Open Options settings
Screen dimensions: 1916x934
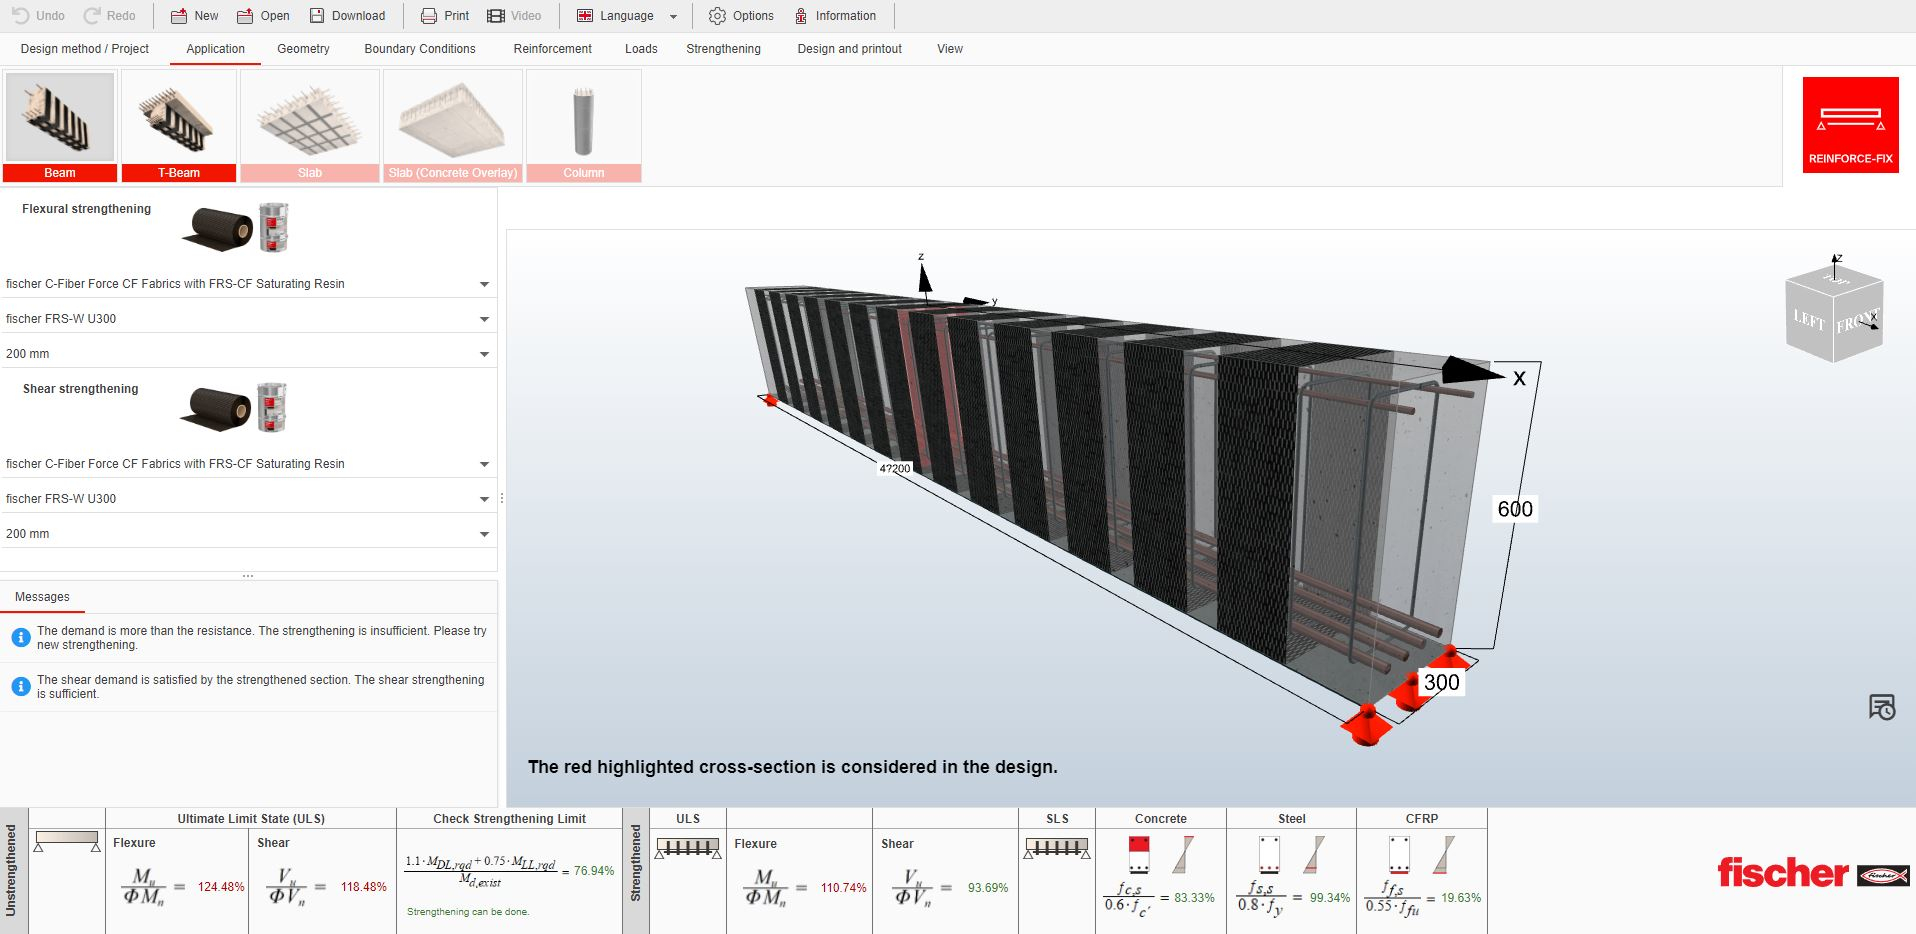coord(741,15)
